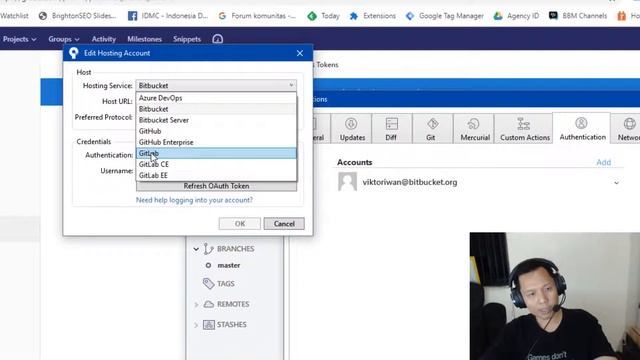Cancel the Edit Hosting Account dialog

point(284,224)
